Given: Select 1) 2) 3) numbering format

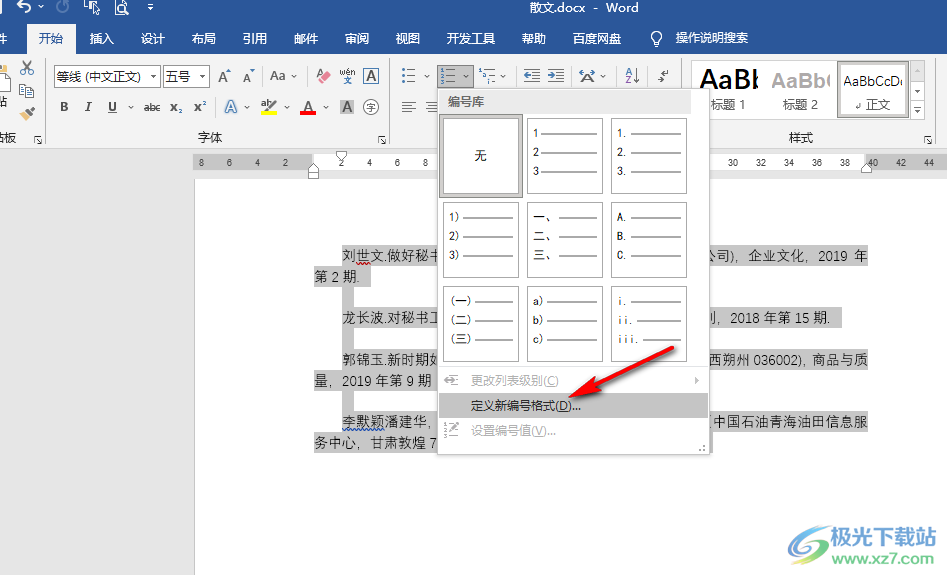Looking at the screenshot, I should (481, 240).
